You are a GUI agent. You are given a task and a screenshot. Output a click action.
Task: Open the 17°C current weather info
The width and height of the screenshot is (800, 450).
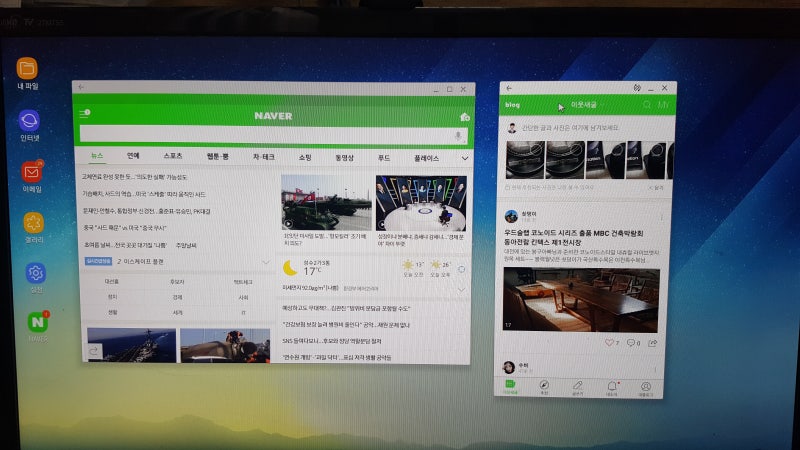tap(312, 271)
